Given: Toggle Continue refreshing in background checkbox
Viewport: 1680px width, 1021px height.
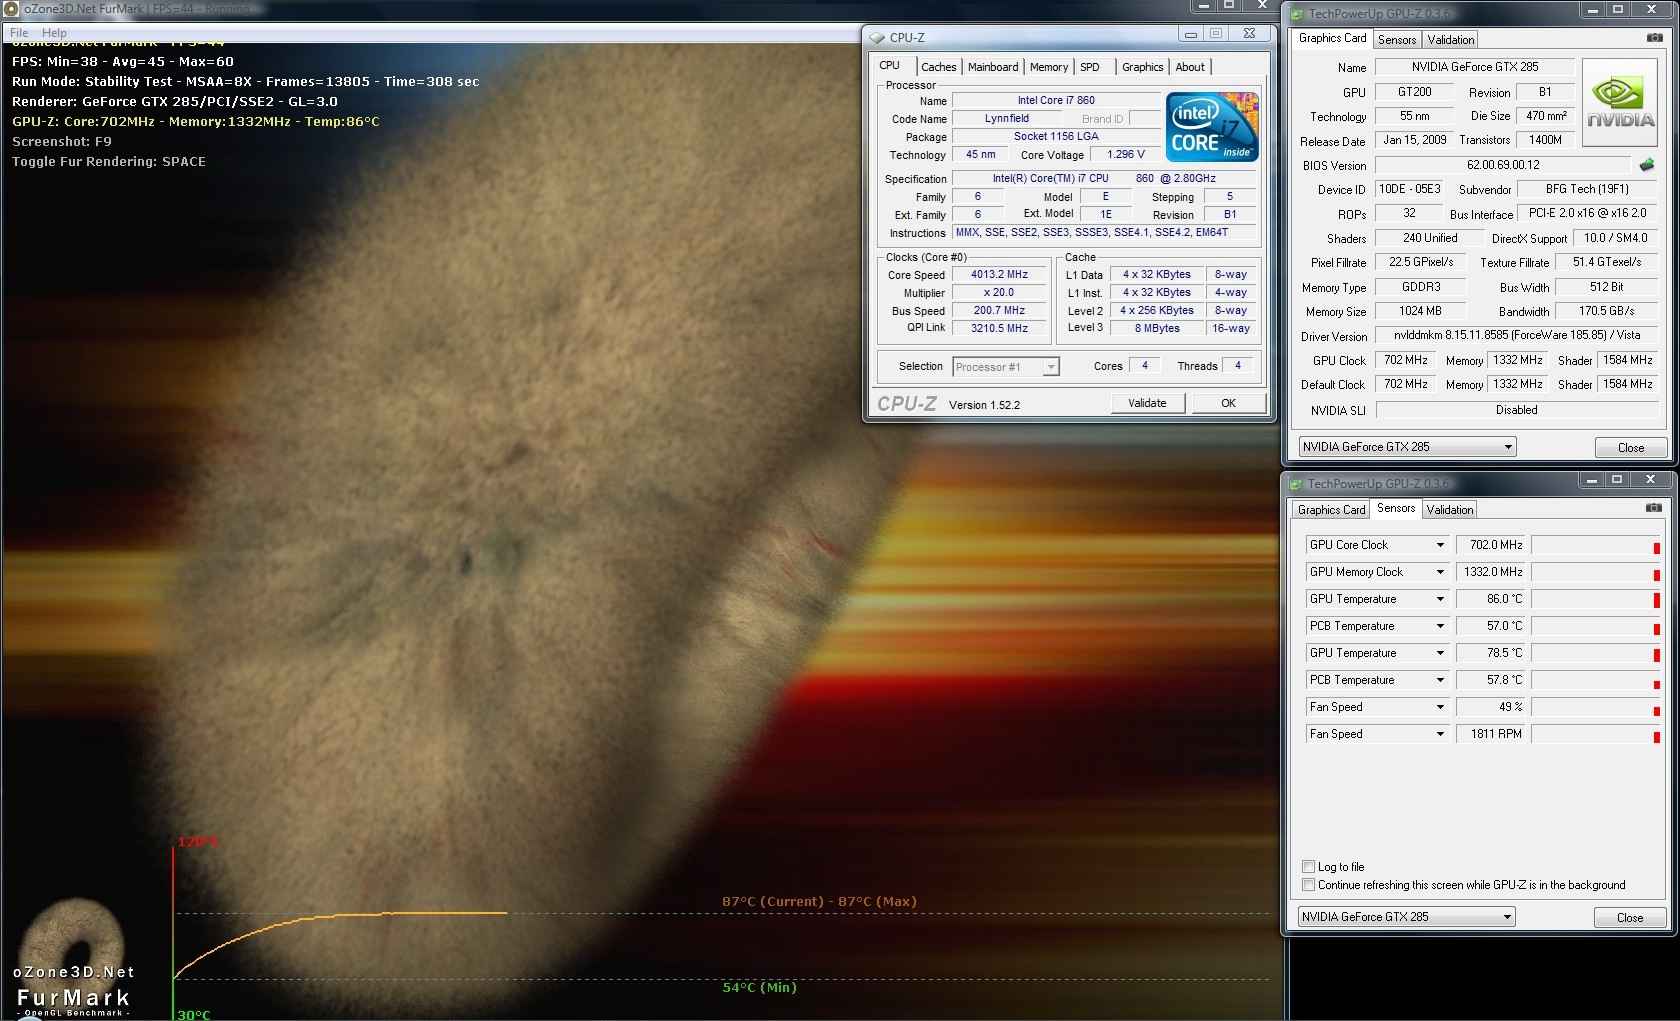Looking at the screenshot, I should tap(1308, 885).
